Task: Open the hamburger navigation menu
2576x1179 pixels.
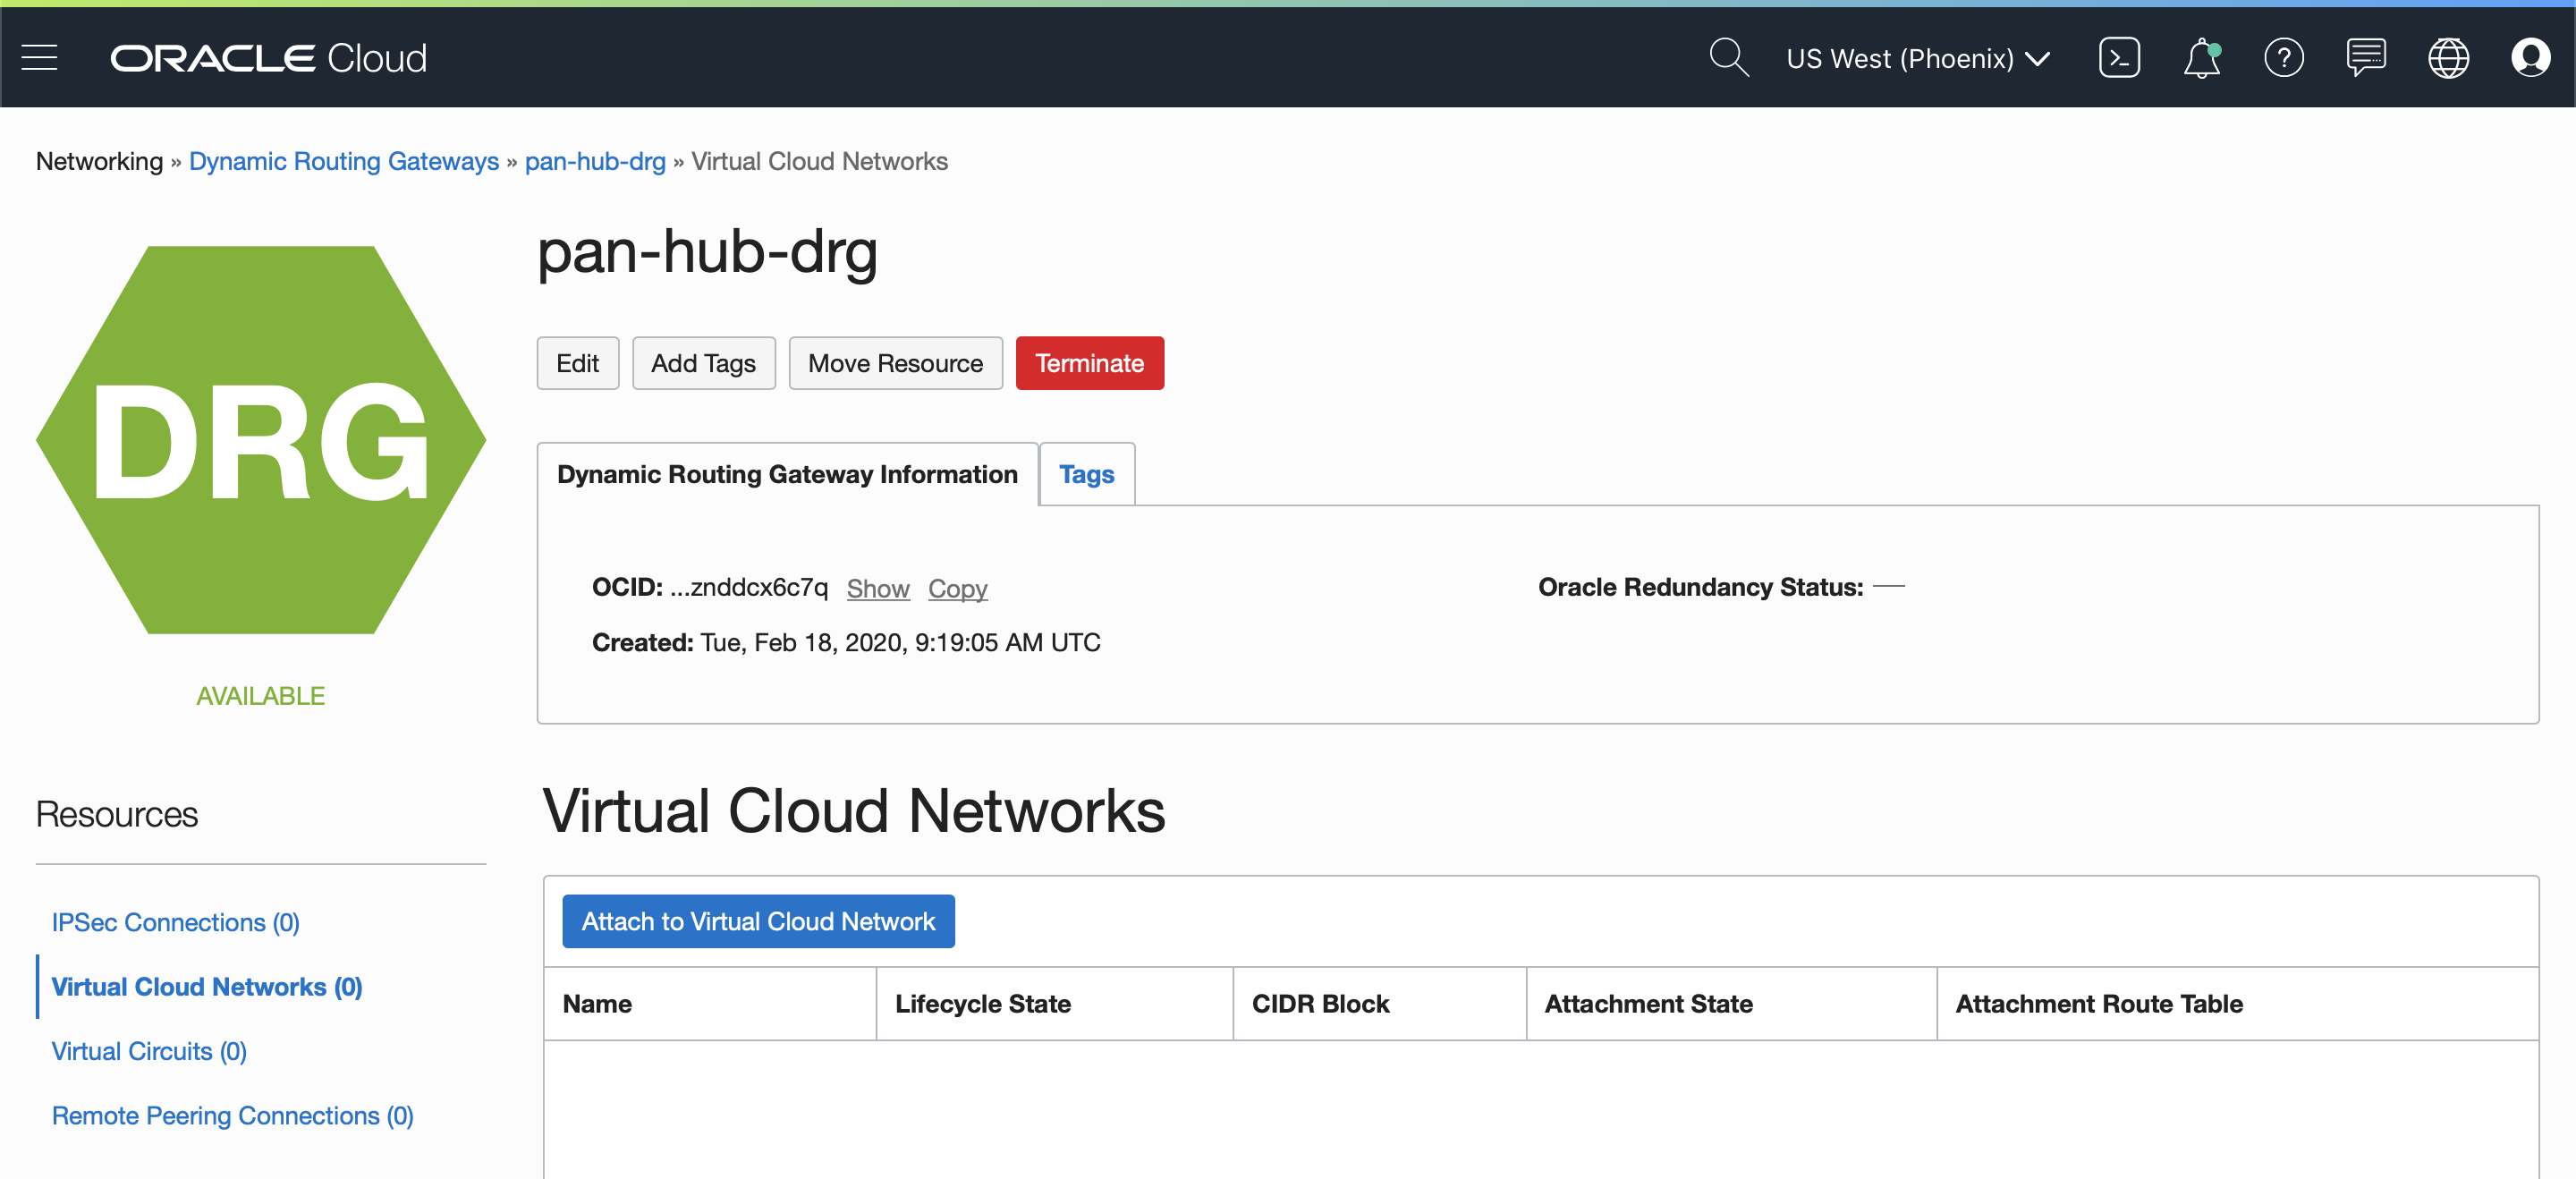Action: click(x=39, y=58)
